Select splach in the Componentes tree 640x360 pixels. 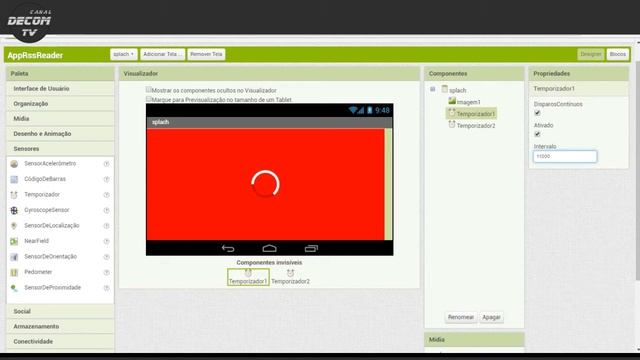(457, 90)
